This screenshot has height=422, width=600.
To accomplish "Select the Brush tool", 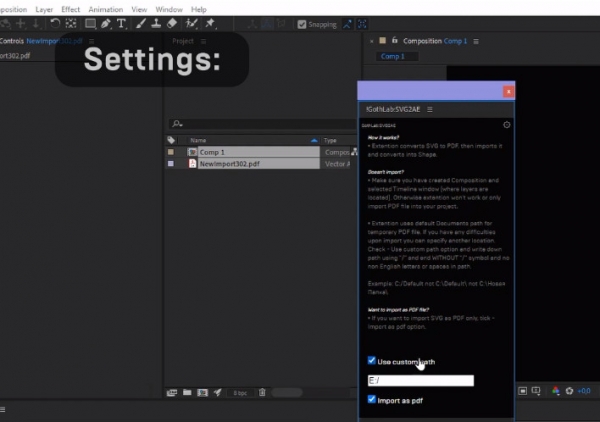I will tap(140, 23).
